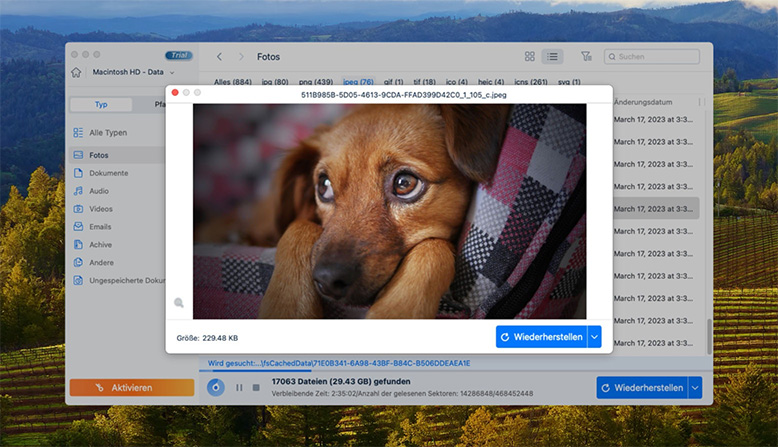Screen dimensions: 778x447
Task: Click the home icon in sidebar
Action: [76, 72]
